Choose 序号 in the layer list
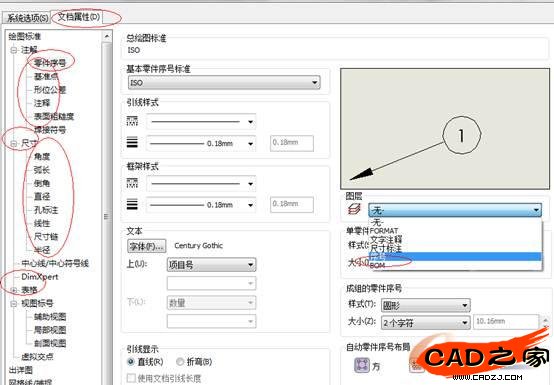This screenshot has height=385, width=554. pos(455,257)
